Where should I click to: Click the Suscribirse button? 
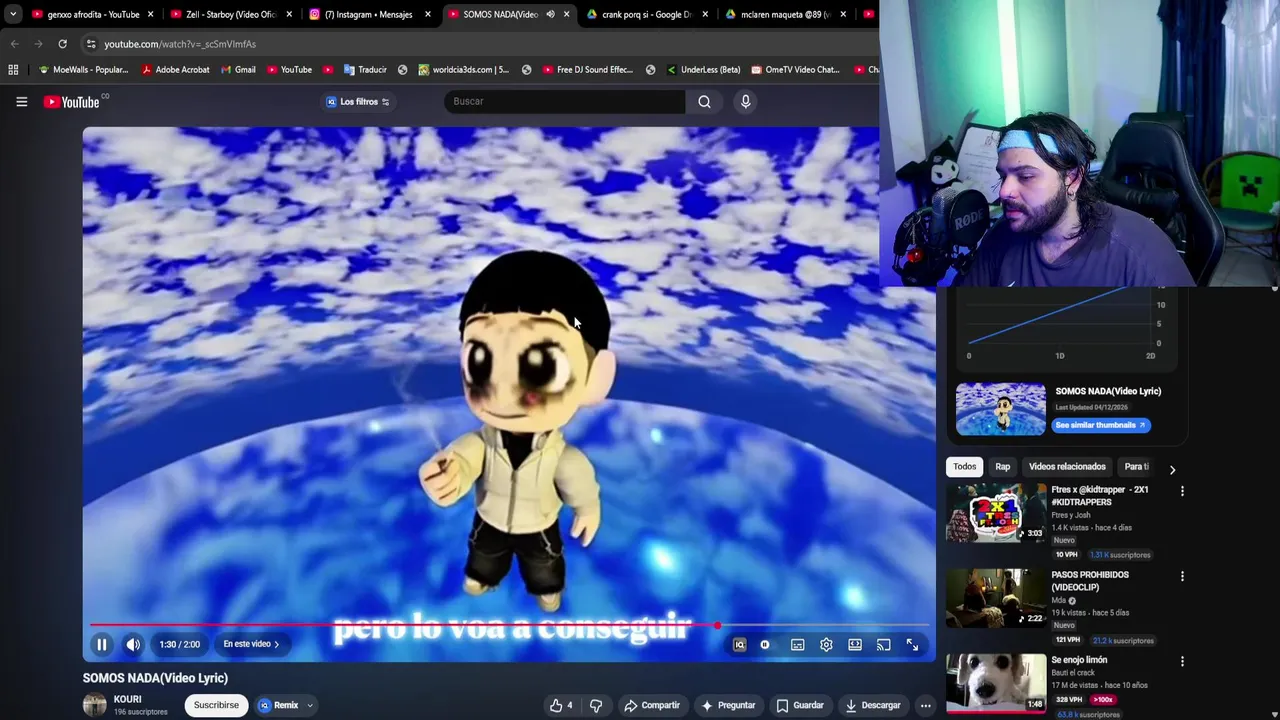(x=216, y=705)
